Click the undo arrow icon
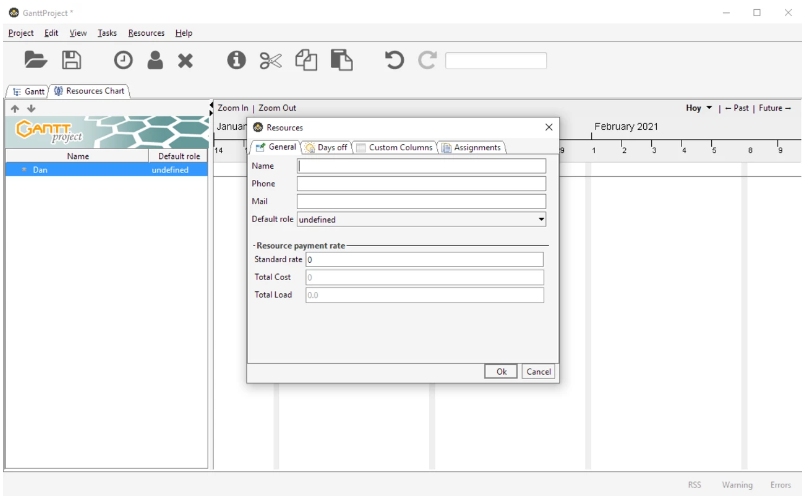Image resolution: width=802 pixels, height=496 pixels. (x=393, y=60)
